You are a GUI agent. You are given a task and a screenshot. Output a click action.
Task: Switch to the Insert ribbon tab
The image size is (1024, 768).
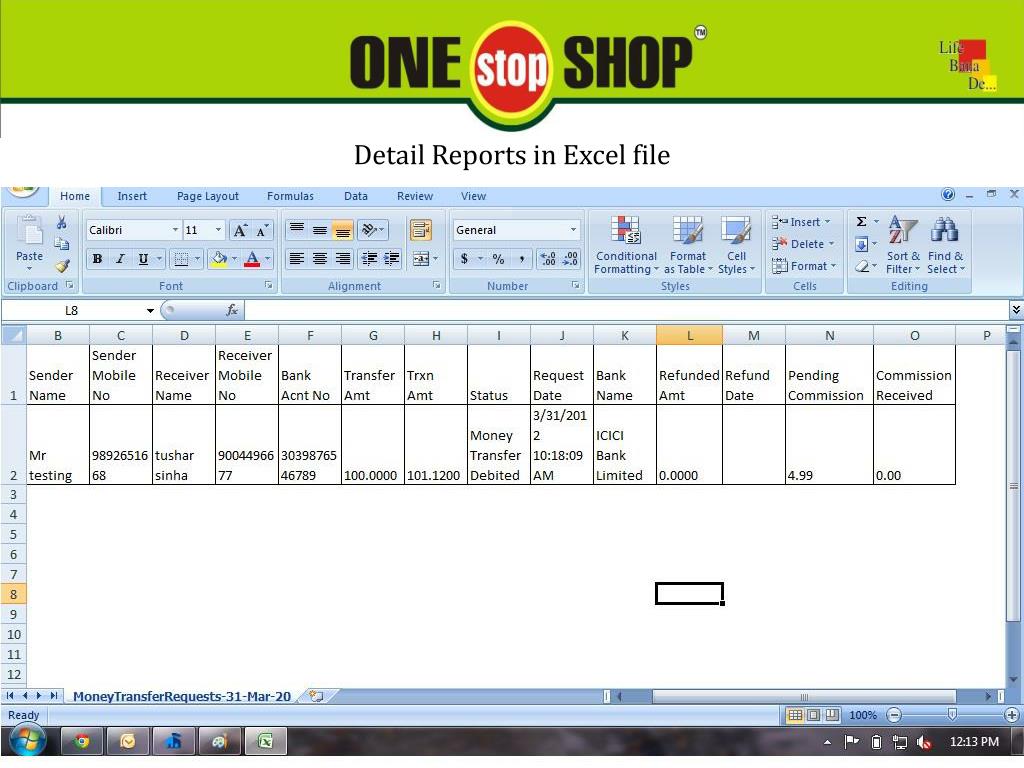[x=132, y=196]
